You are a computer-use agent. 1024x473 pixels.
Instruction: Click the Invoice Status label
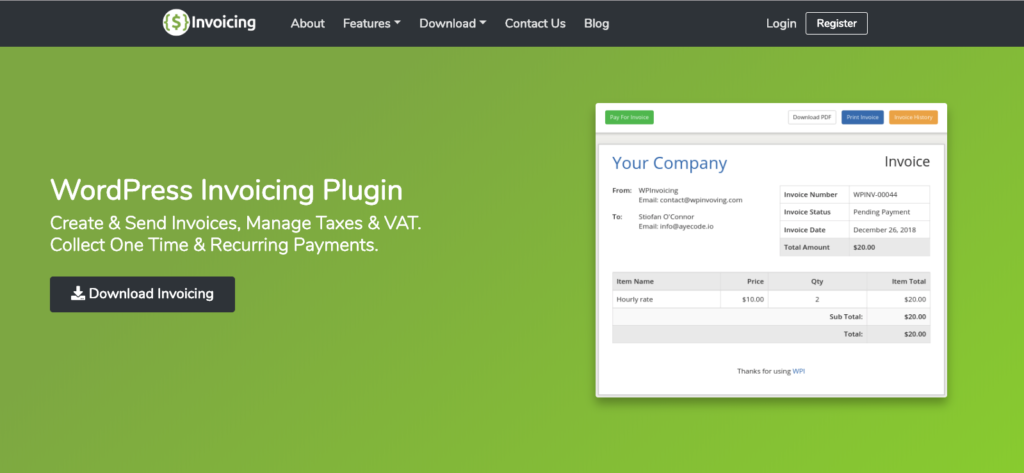coord(807,212)
